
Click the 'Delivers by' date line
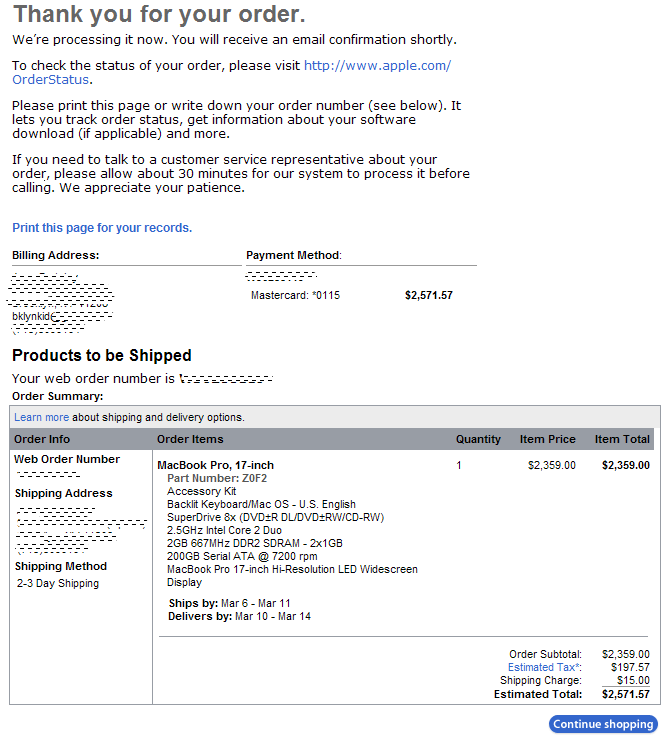point(239,617)
